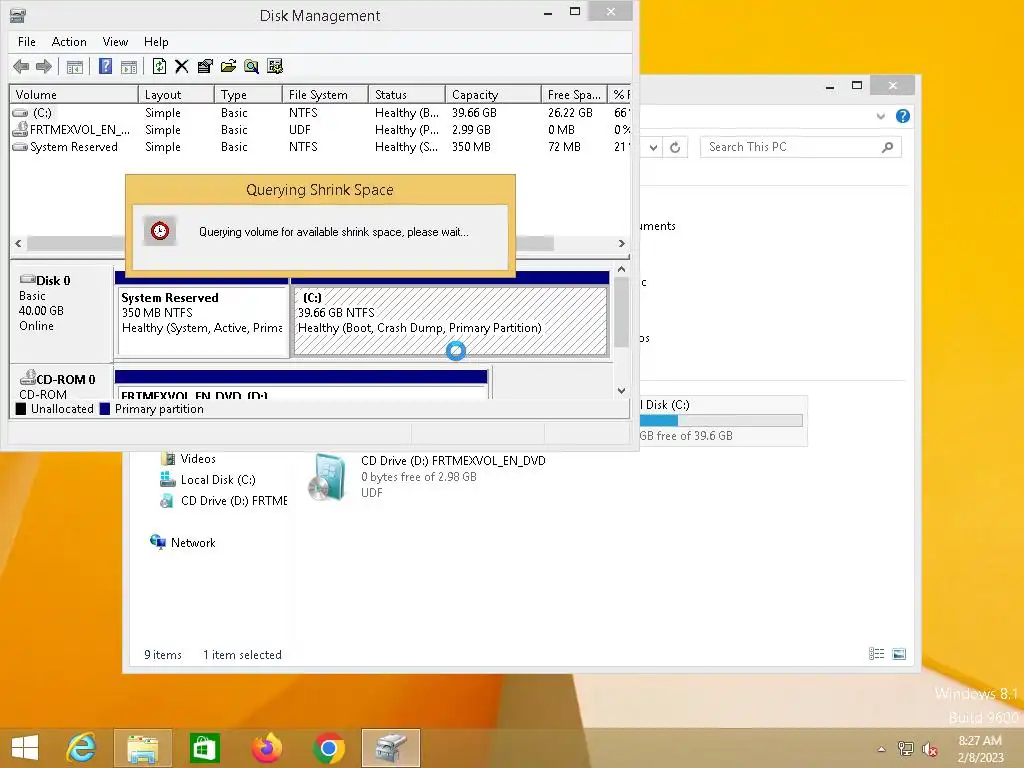Image resolution: width=1024 pixels, height=768 pixels.
Task: Click the volume list's horizontal scroll right arrow
Action: point(622,244)
